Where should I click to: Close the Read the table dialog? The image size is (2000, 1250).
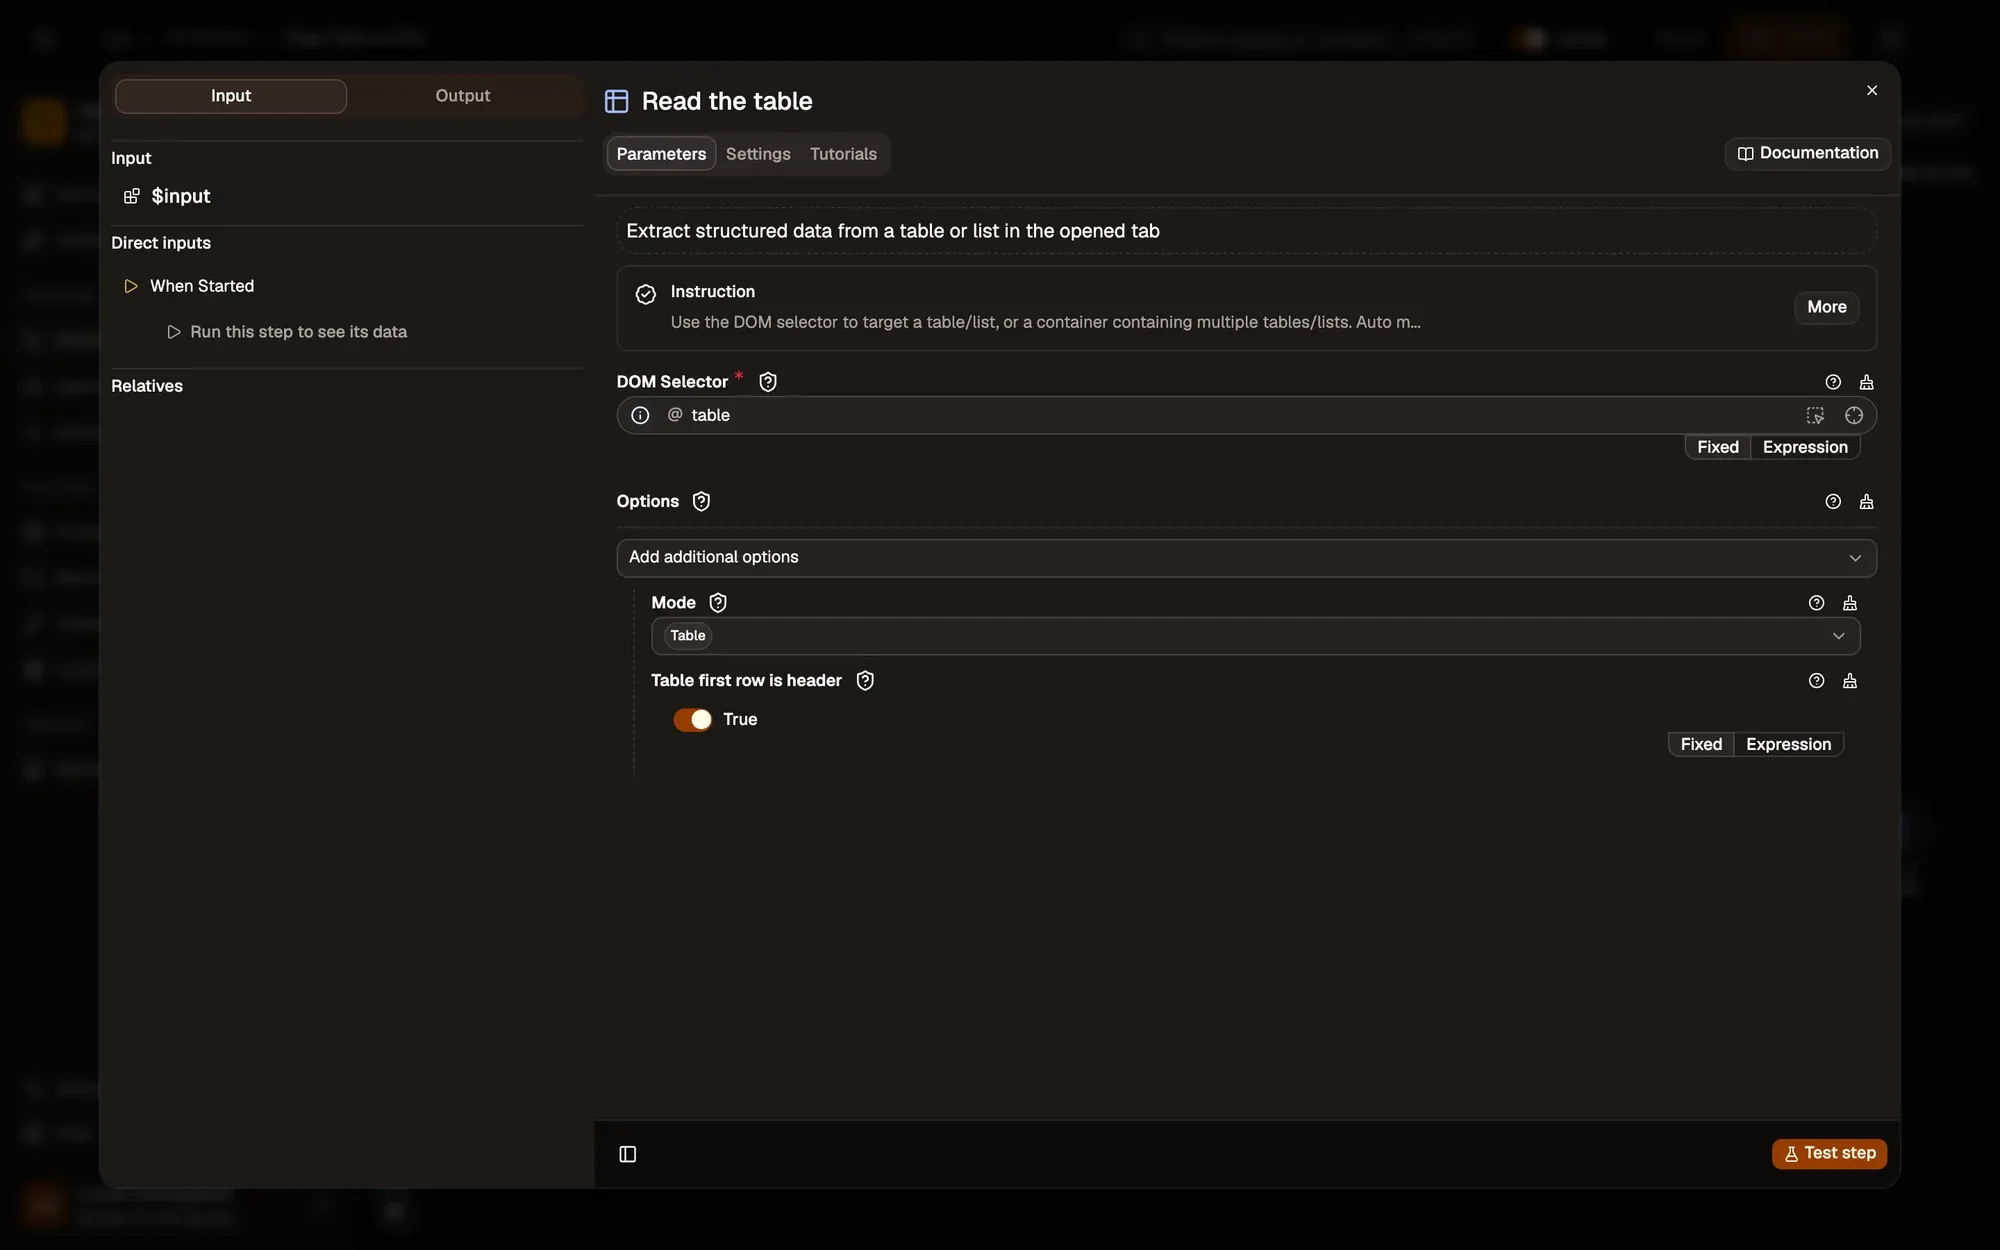point(1872,90)
